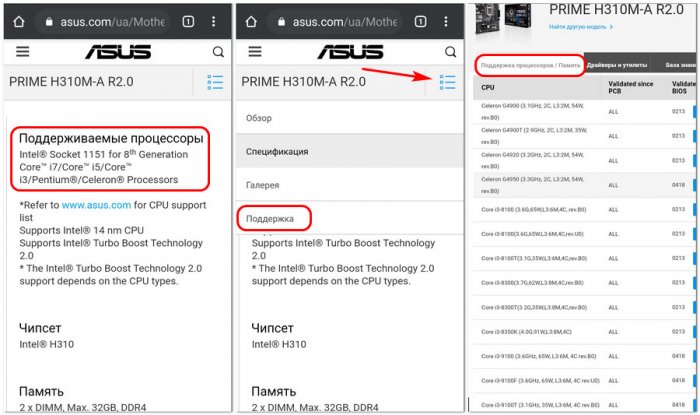The width and height of the screenshot is (700, 415).
Task: Click the Найти другую модель link
Action: tap(580, 27)
